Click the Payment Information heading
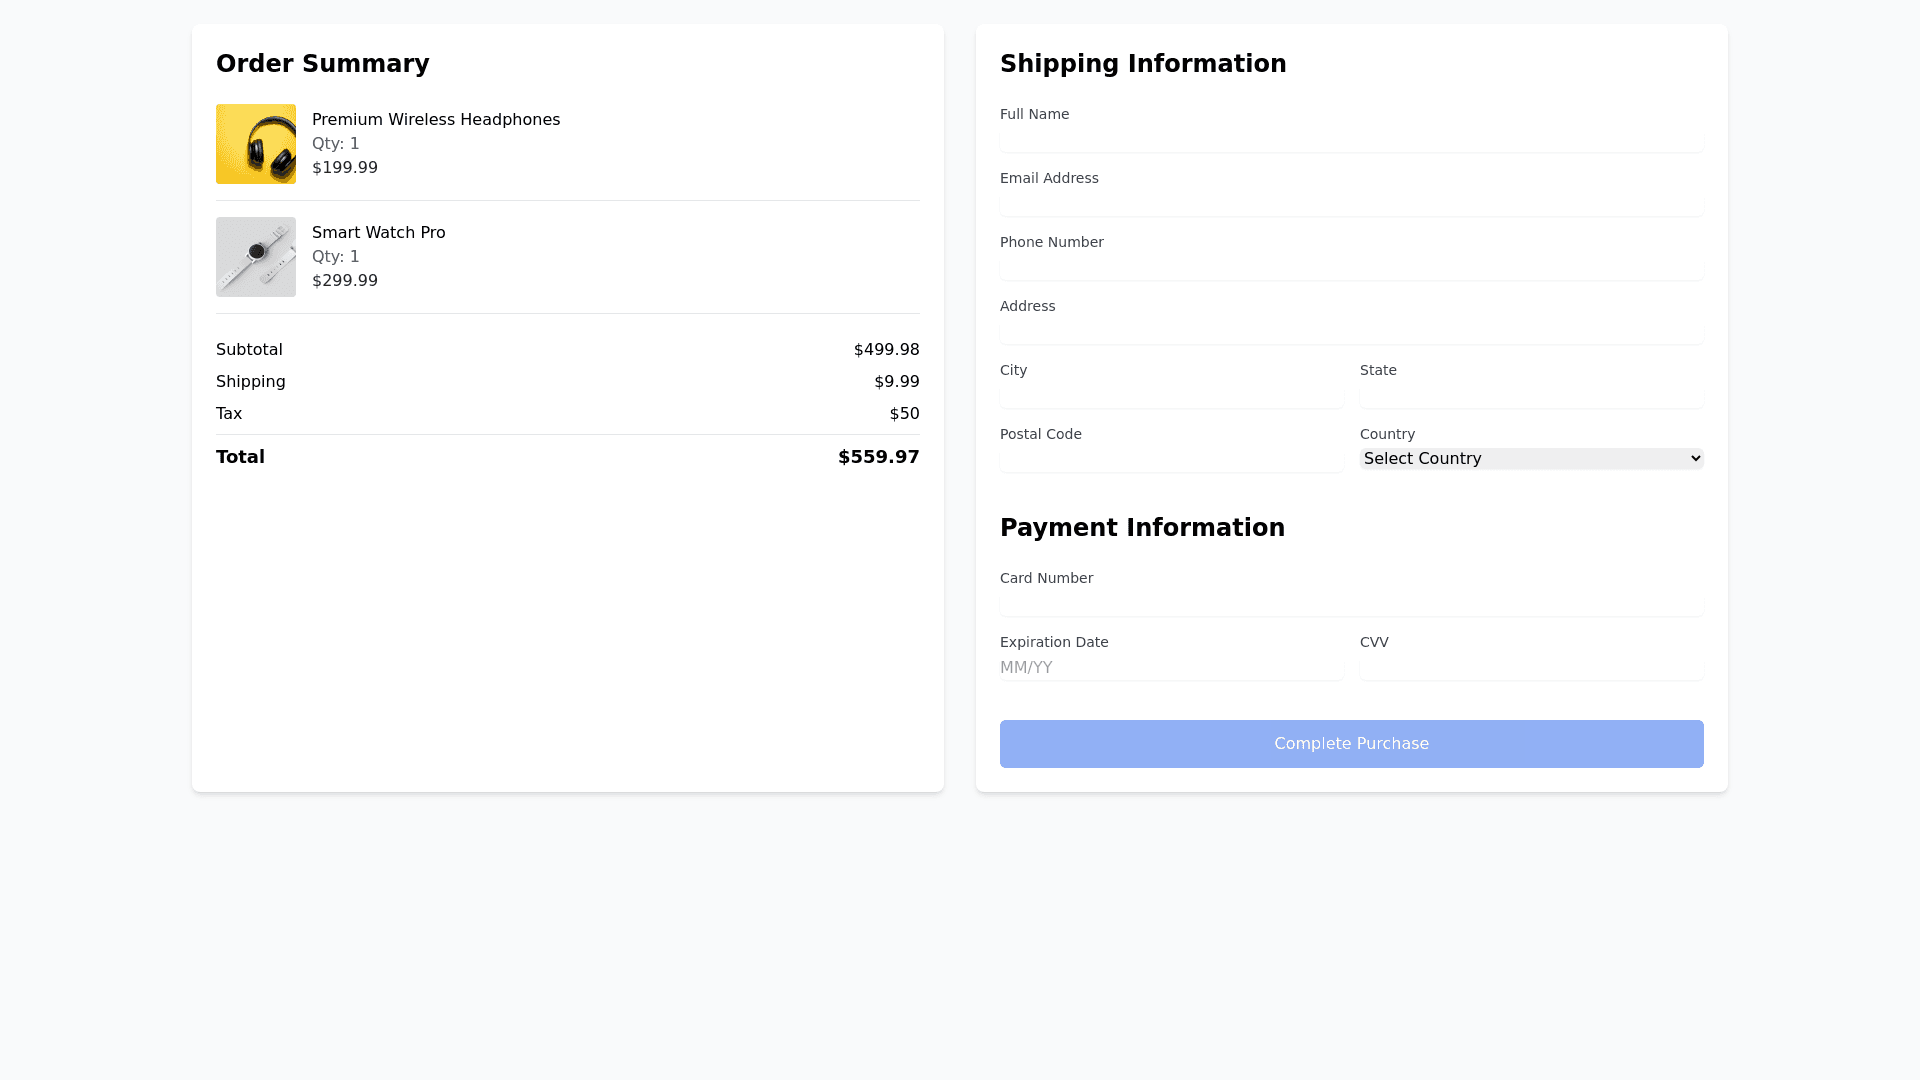This screenshot has height=1080, width=1920. [1142, 528]
